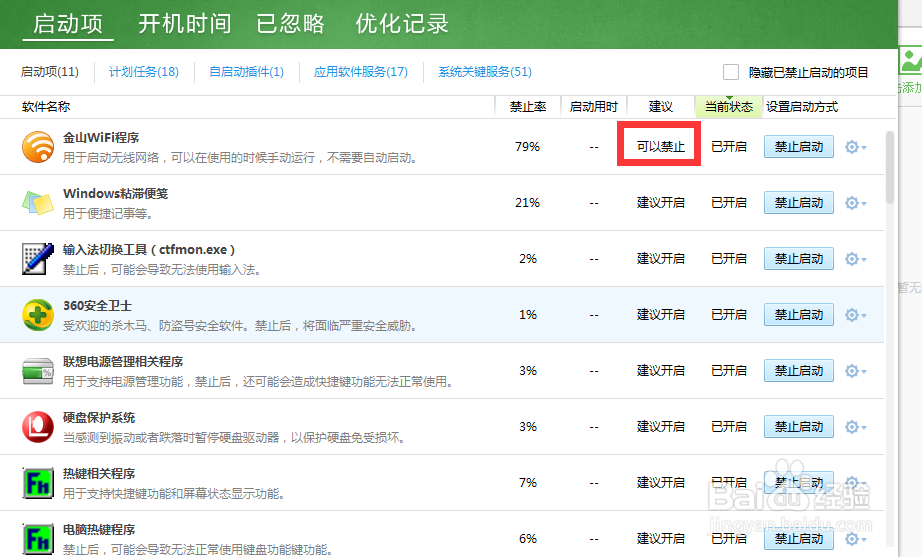Click the Windows粘滞便笺 sticky notes icon
This screenshot has width=922, height=557.
tap(38, 202)
